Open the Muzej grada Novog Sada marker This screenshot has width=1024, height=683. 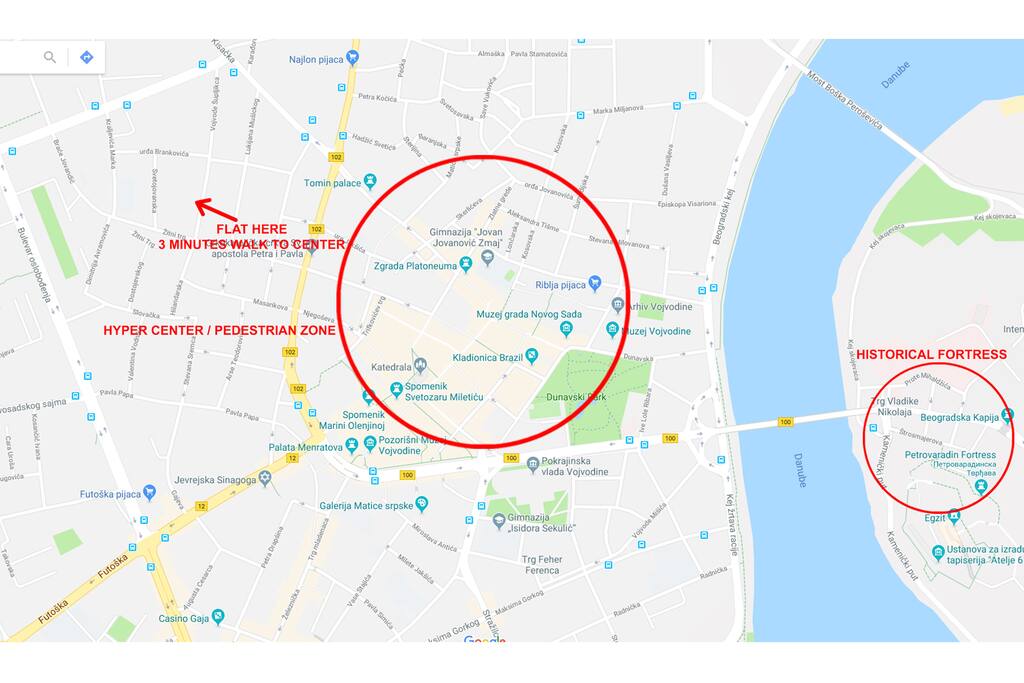click(x=566, y=328)
